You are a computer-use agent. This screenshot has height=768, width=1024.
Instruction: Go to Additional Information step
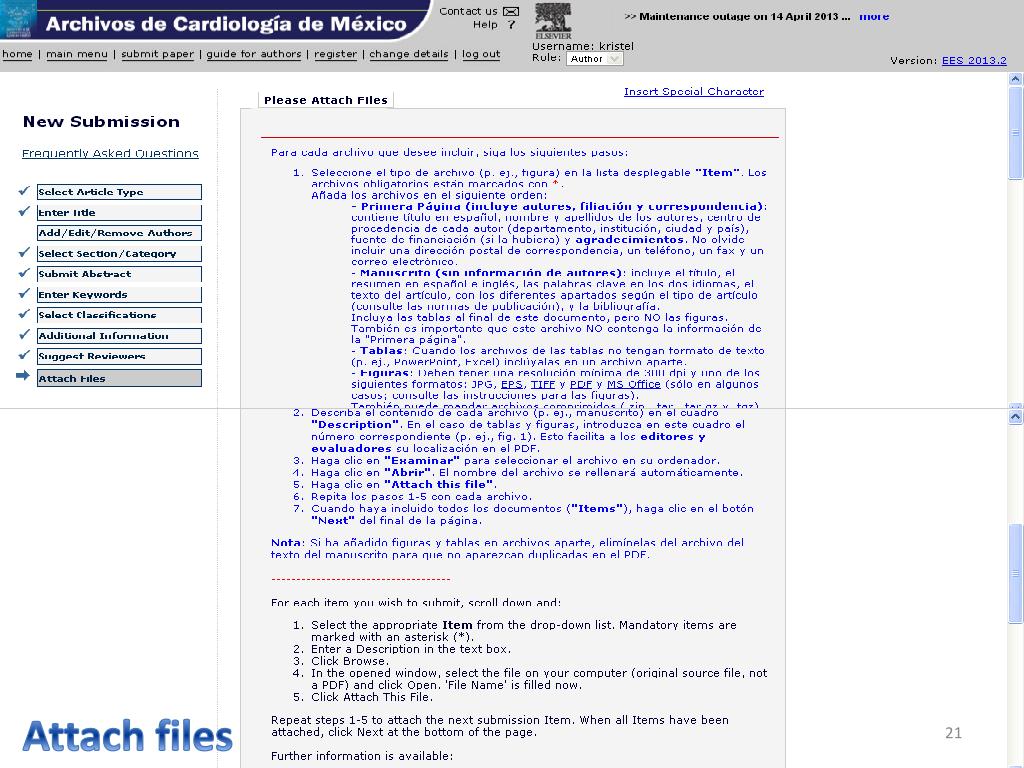120,336
